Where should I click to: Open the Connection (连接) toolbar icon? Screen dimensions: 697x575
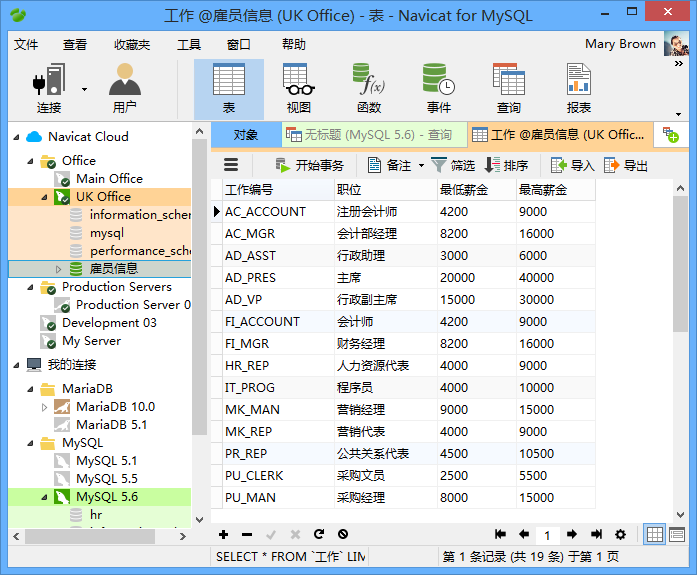click(x=49, y=89)
